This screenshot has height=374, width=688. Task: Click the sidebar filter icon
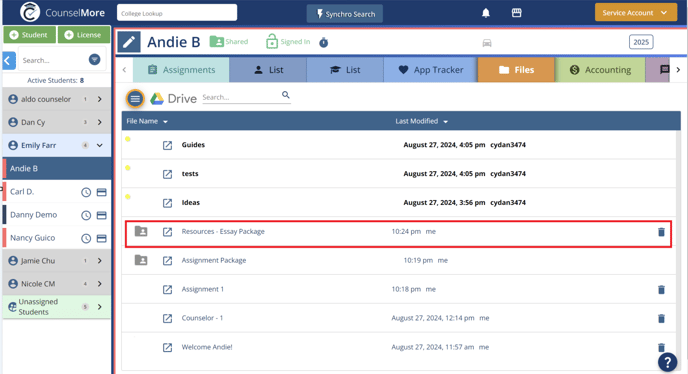(x=94, y=60)
